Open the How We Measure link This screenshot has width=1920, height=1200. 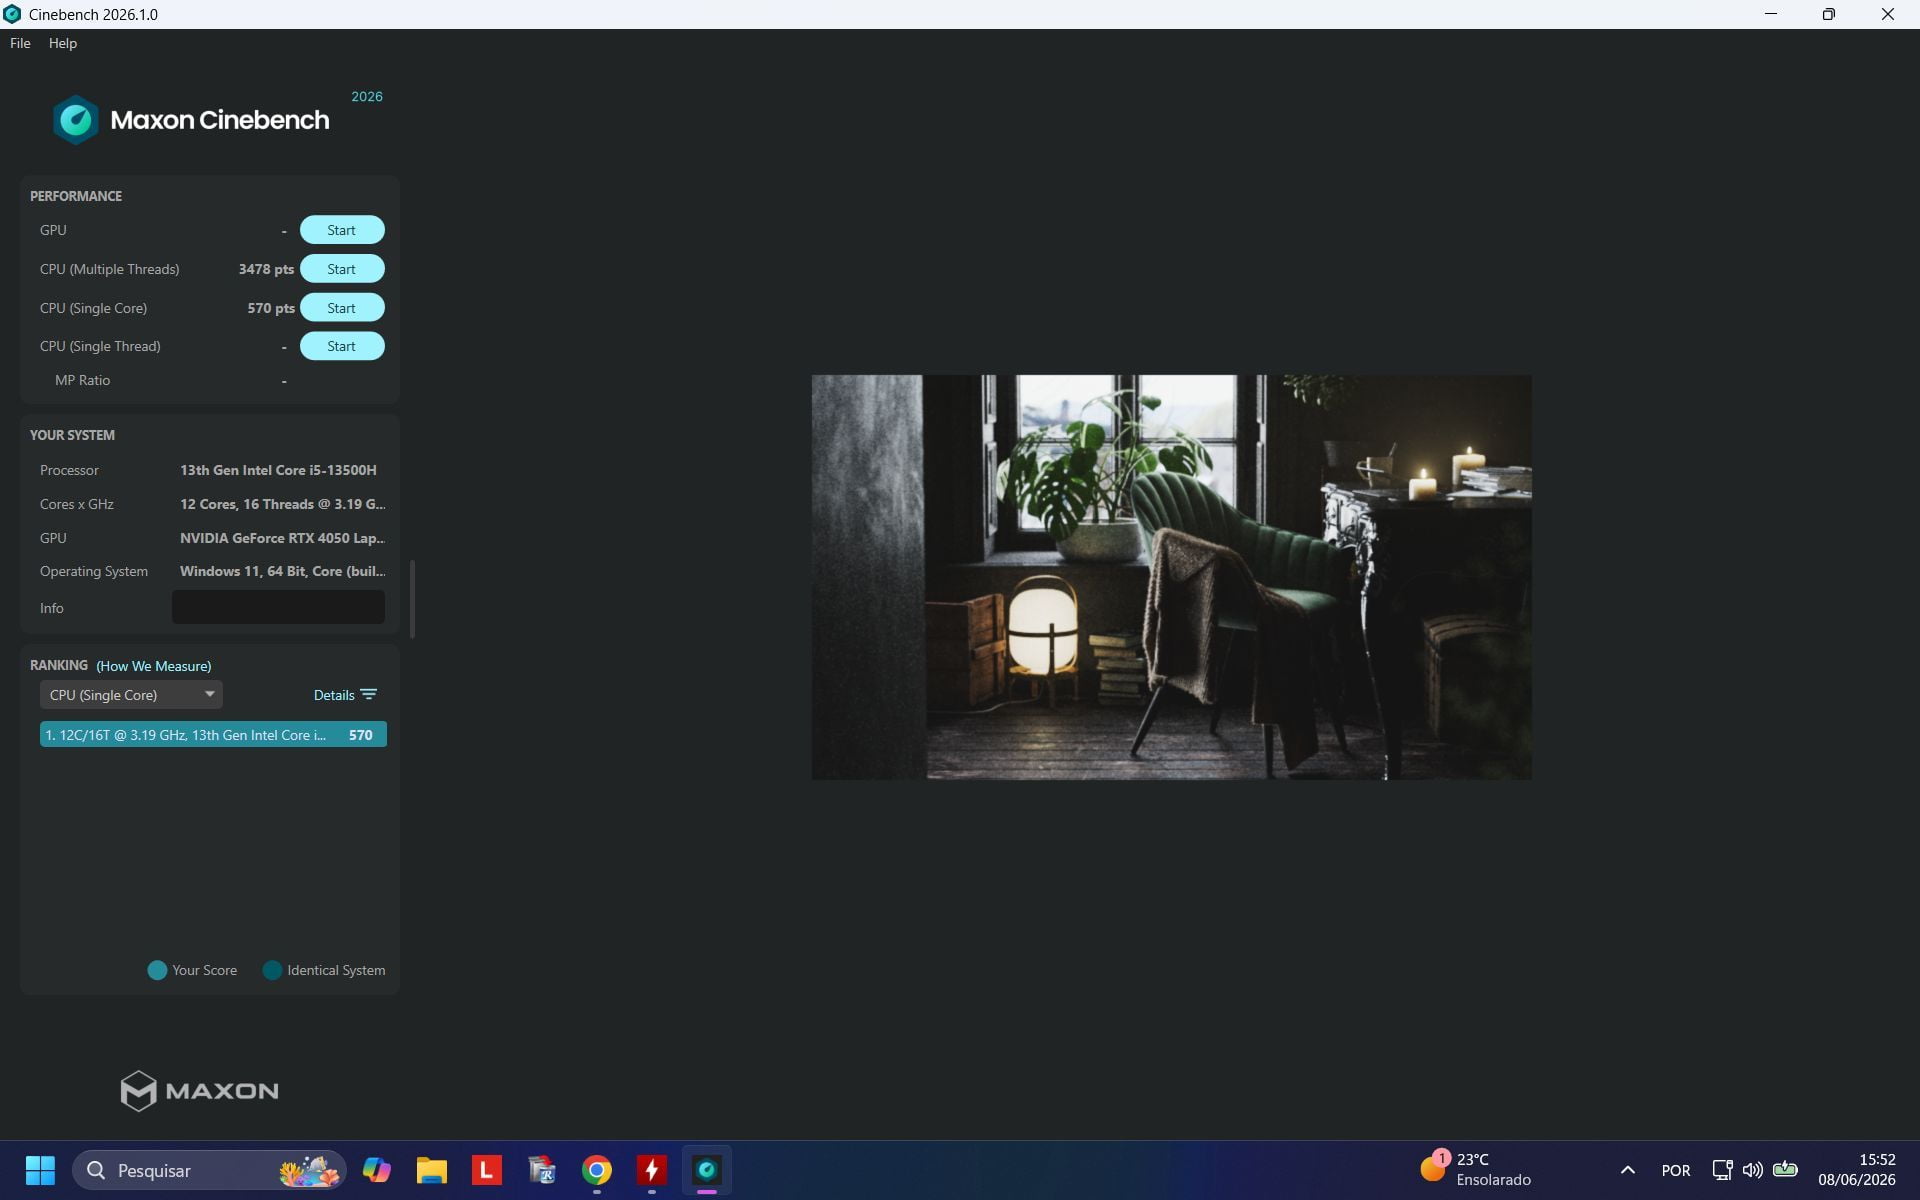click(x=153, y=666)
